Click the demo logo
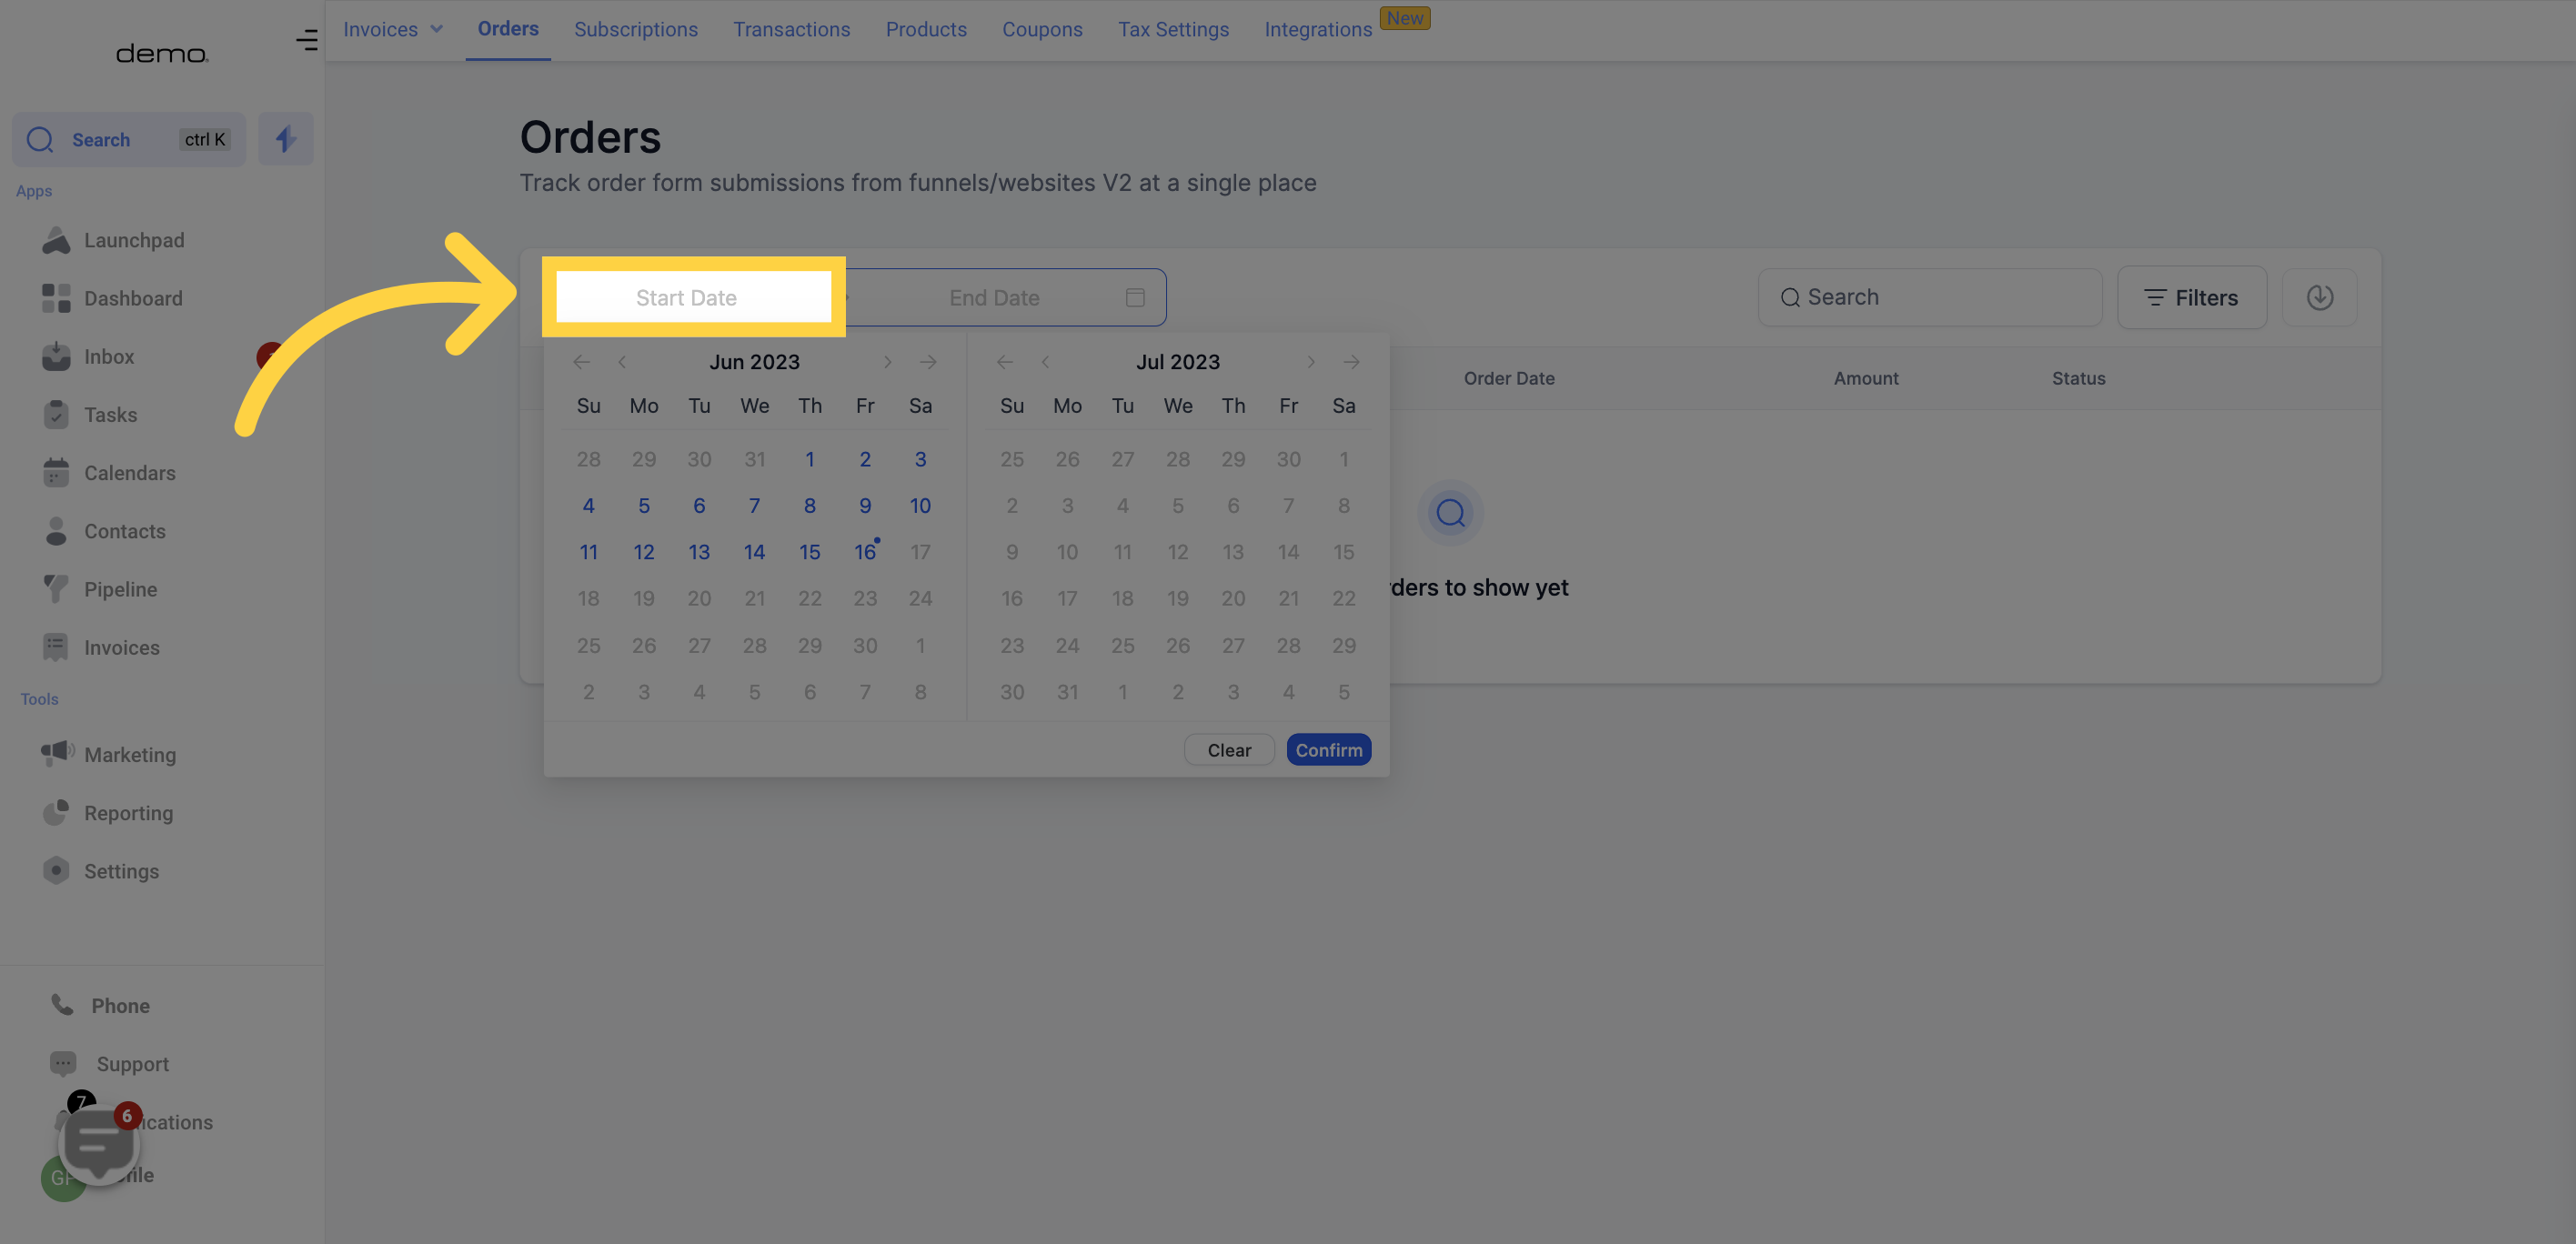Image resolution: width=2576 pixels, height=1244 pixels. point(162,53)
